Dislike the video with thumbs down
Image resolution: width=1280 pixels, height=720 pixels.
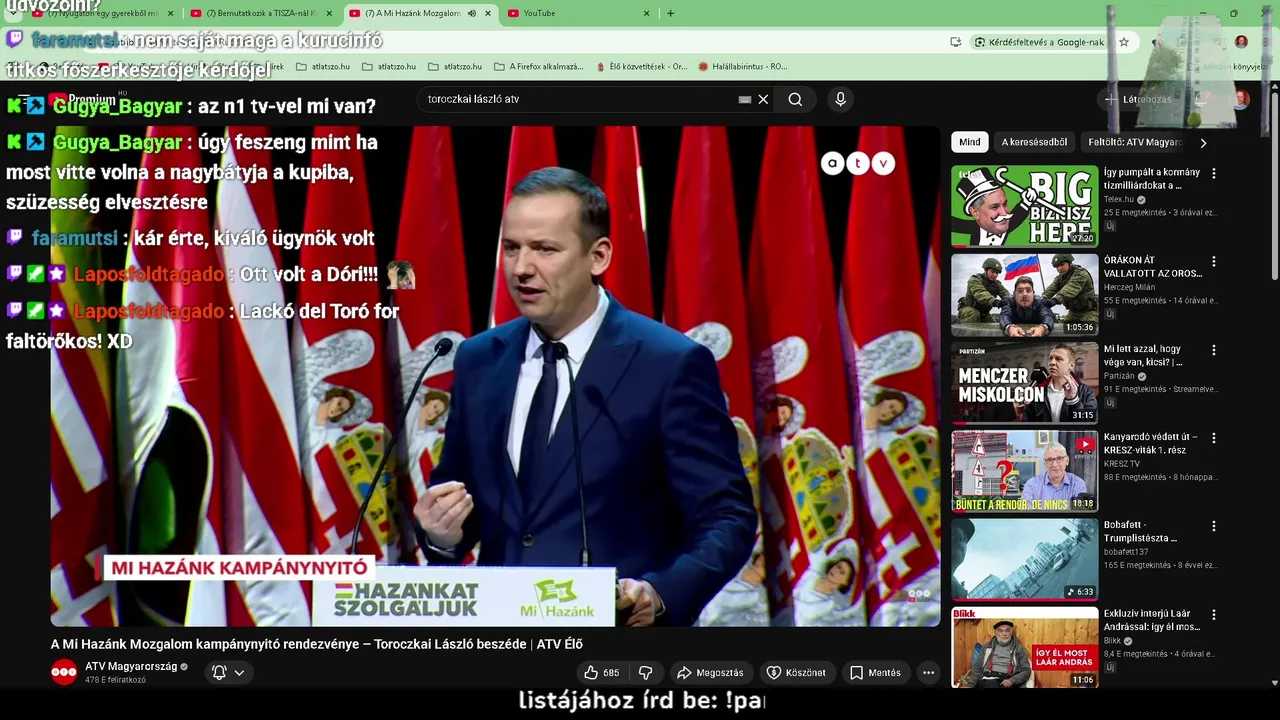coord(646,673)
